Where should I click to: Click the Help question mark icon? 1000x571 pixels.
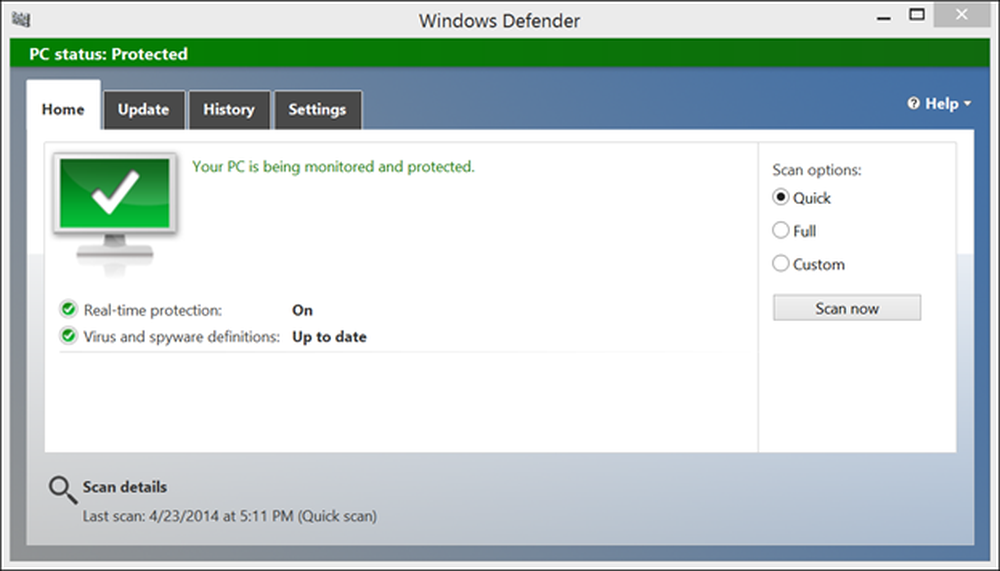[x=913, y=103]
